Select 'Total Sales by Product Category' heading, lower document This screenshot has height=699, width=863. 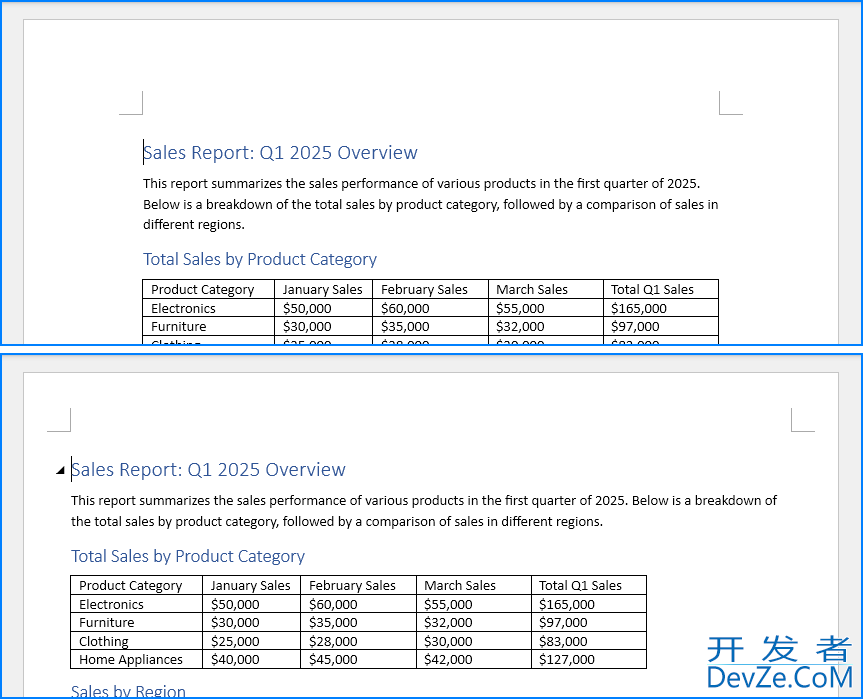(188, 556)
